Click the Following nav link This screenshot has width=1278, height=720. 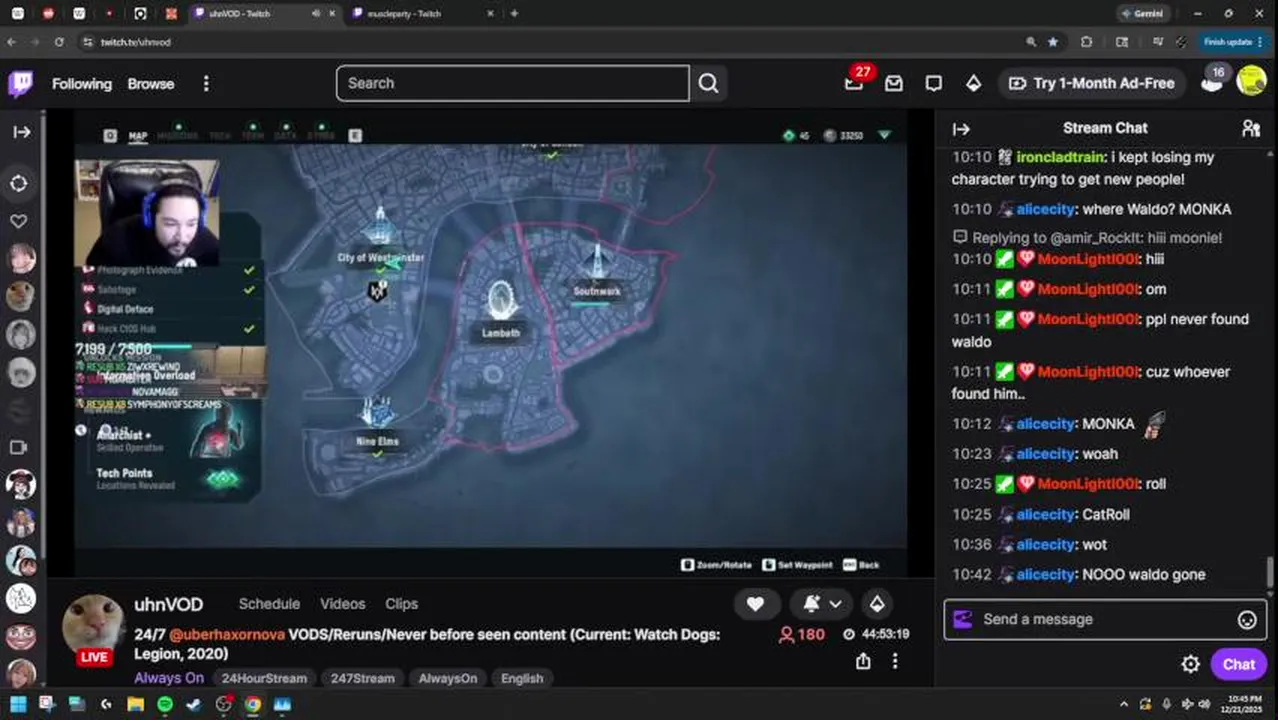point(82,84)
